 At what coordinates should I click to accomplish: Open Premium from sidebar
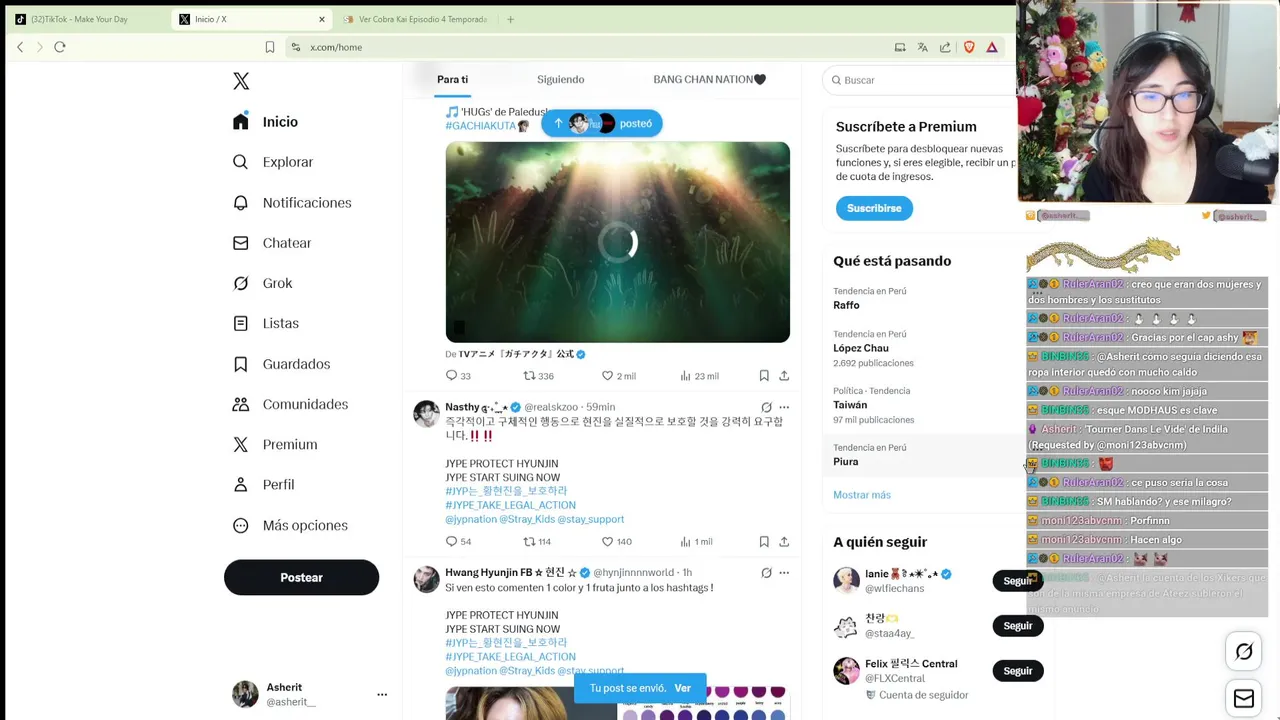275,444
